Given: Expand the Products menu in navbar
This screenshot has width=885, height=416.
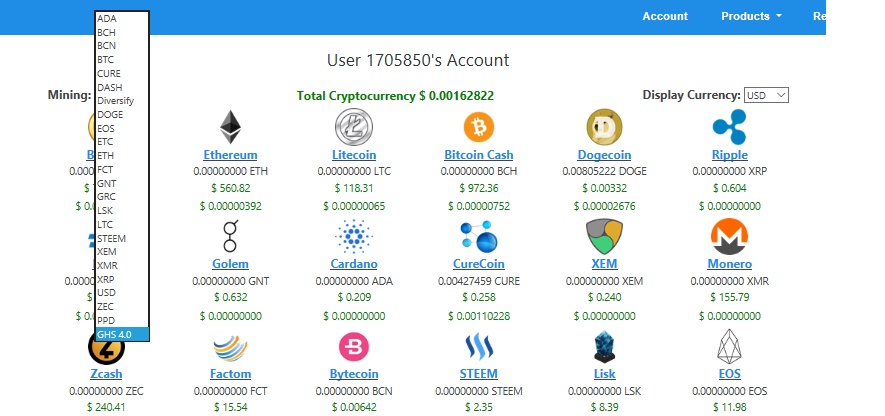Looking at the screenshot, I should pyautogui.click(x=751, y=16).
